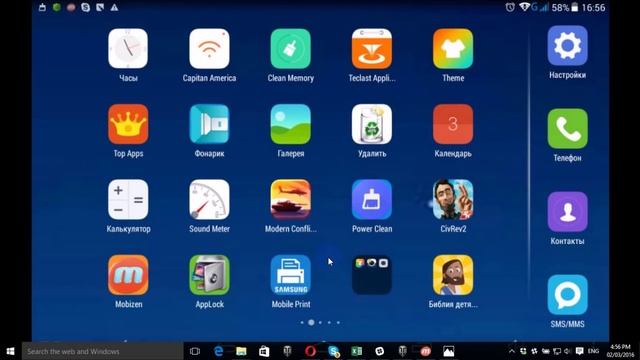640x360 pixels.
Task: Tap the warning triangle notification icon
Action: (x=115, y=7)
